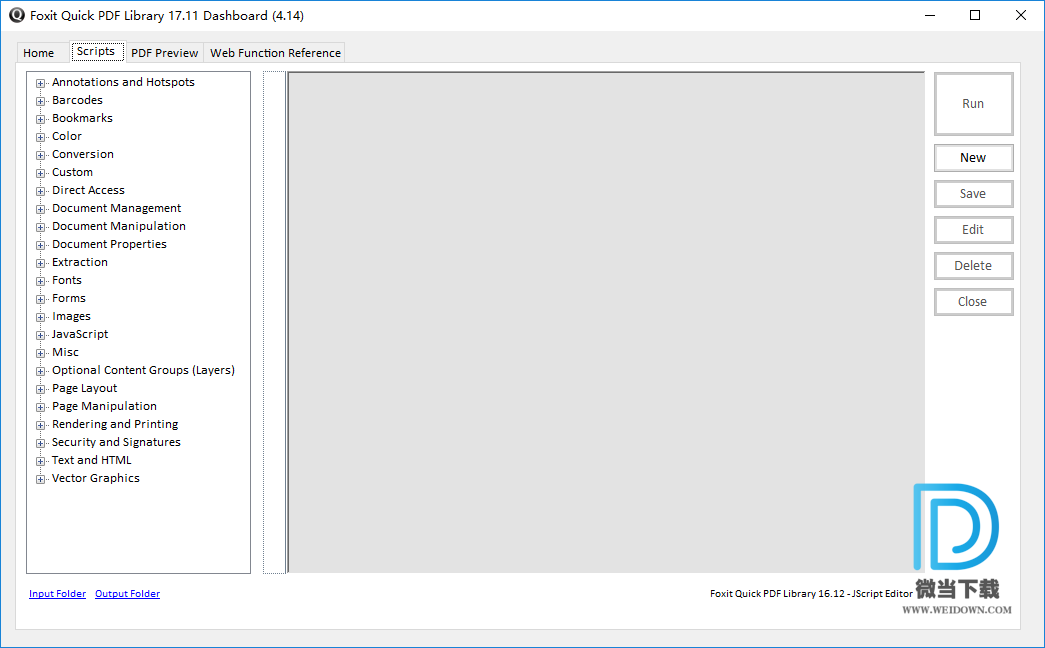Image resolution: width=1045 pixels, height=648 pixels.
Task: Select the Color category label
Action: [67, 136]
